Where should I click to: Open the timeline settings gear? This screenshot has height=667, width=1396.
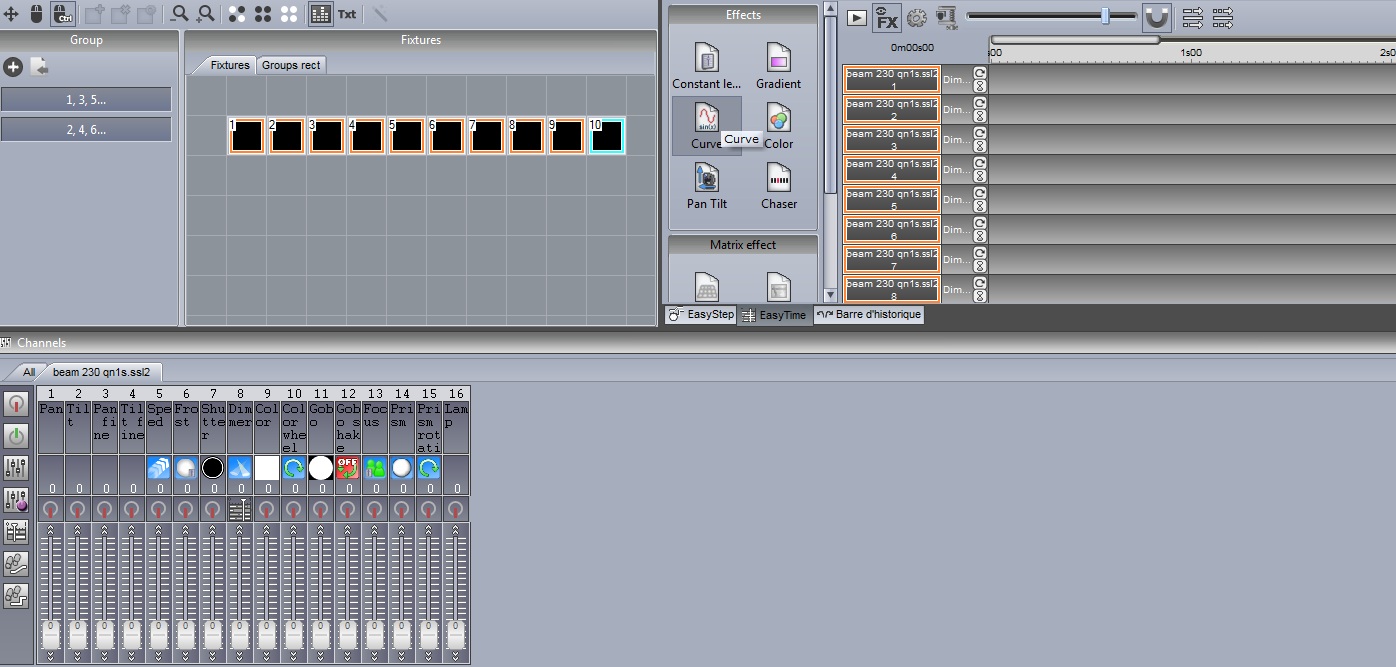click(916, 17)
